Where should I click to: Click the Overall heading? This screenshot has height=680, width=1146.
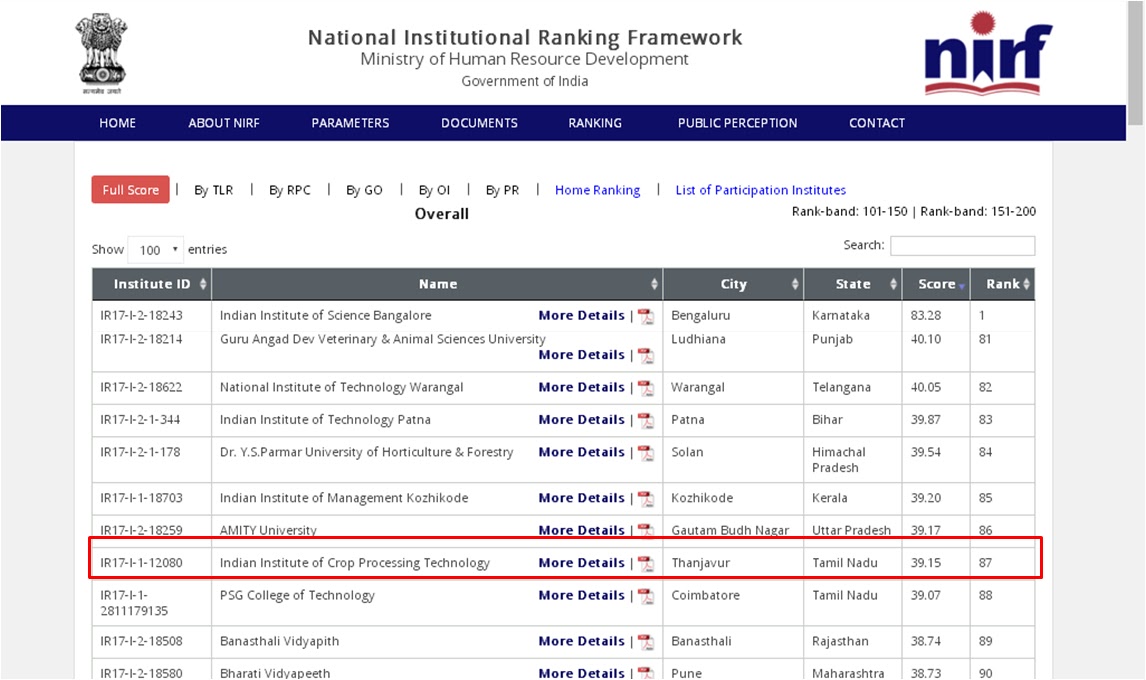point(441,214)
